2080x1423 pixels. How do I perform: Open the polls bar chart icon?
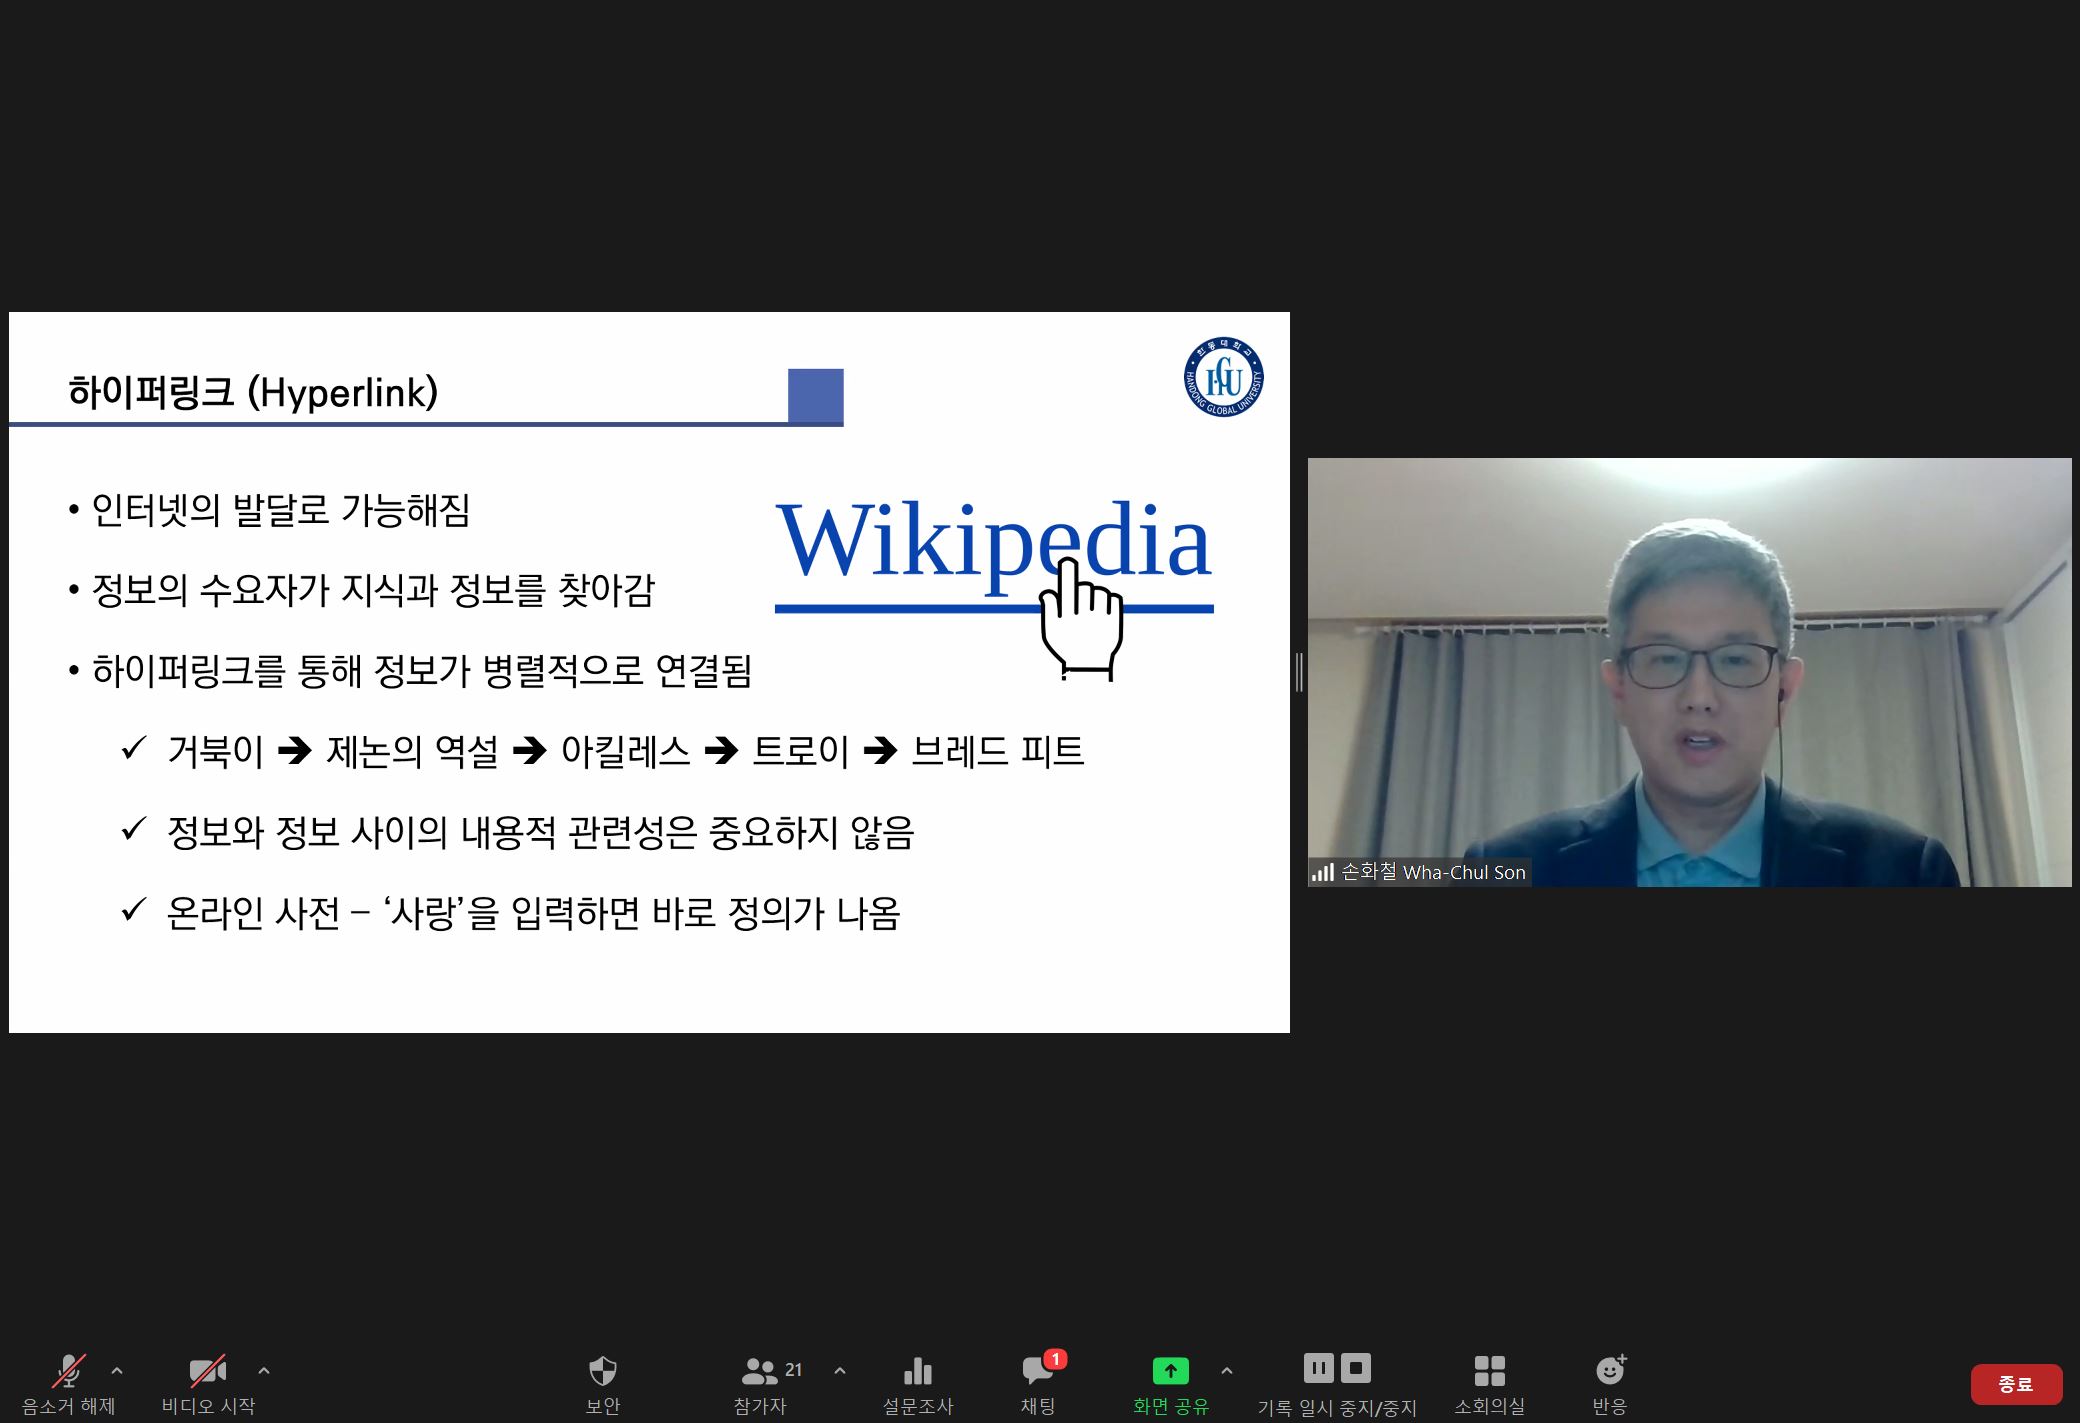pyautogui.click(x=917, y=1371)
